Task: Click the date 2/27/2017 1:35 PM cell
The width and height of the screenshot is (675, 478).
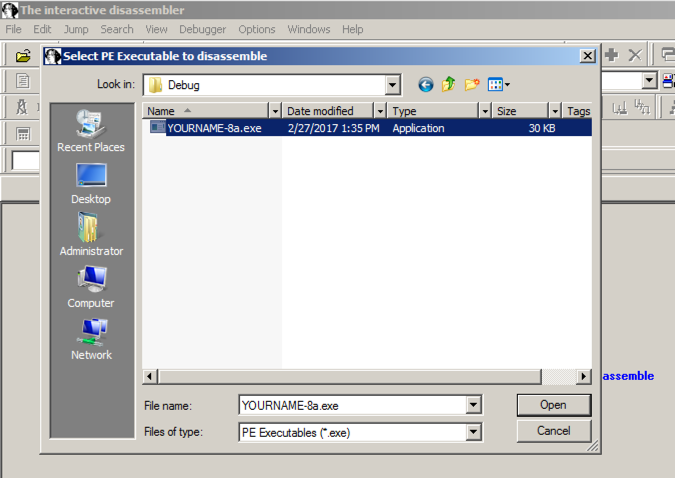Action: pos(334,128)
